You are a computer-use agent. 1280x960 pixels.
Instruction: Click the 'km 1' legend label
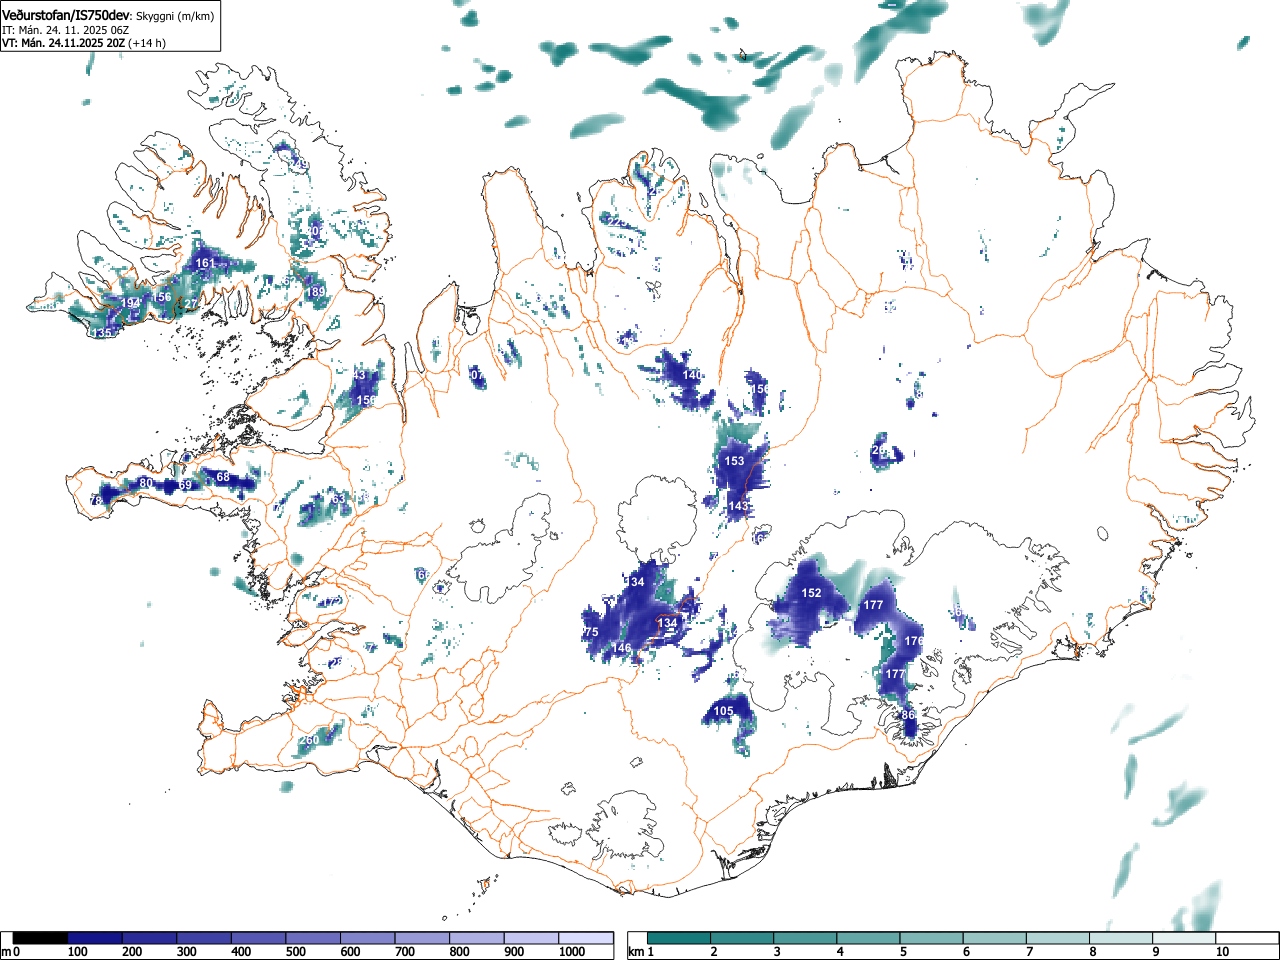pos(641,952)
